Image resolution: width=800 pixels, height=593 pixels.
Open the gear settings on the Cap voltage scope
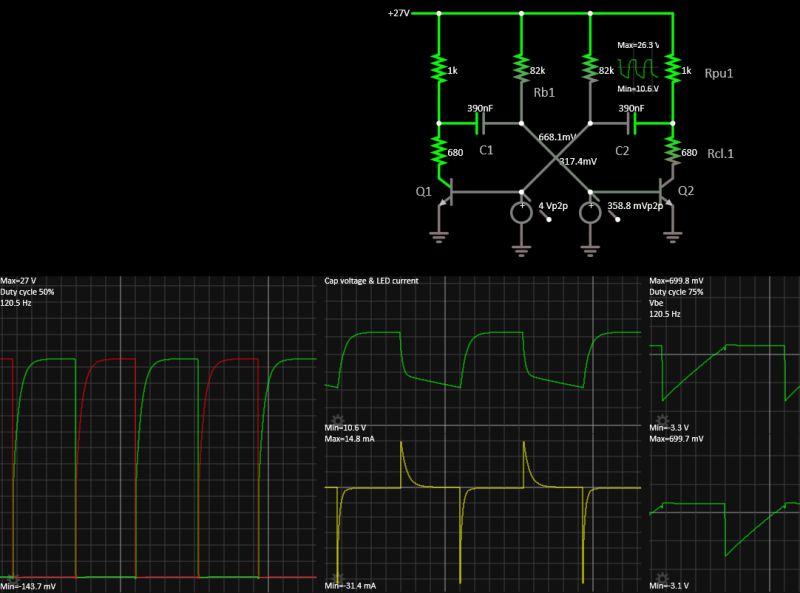[x=337, y=419]
